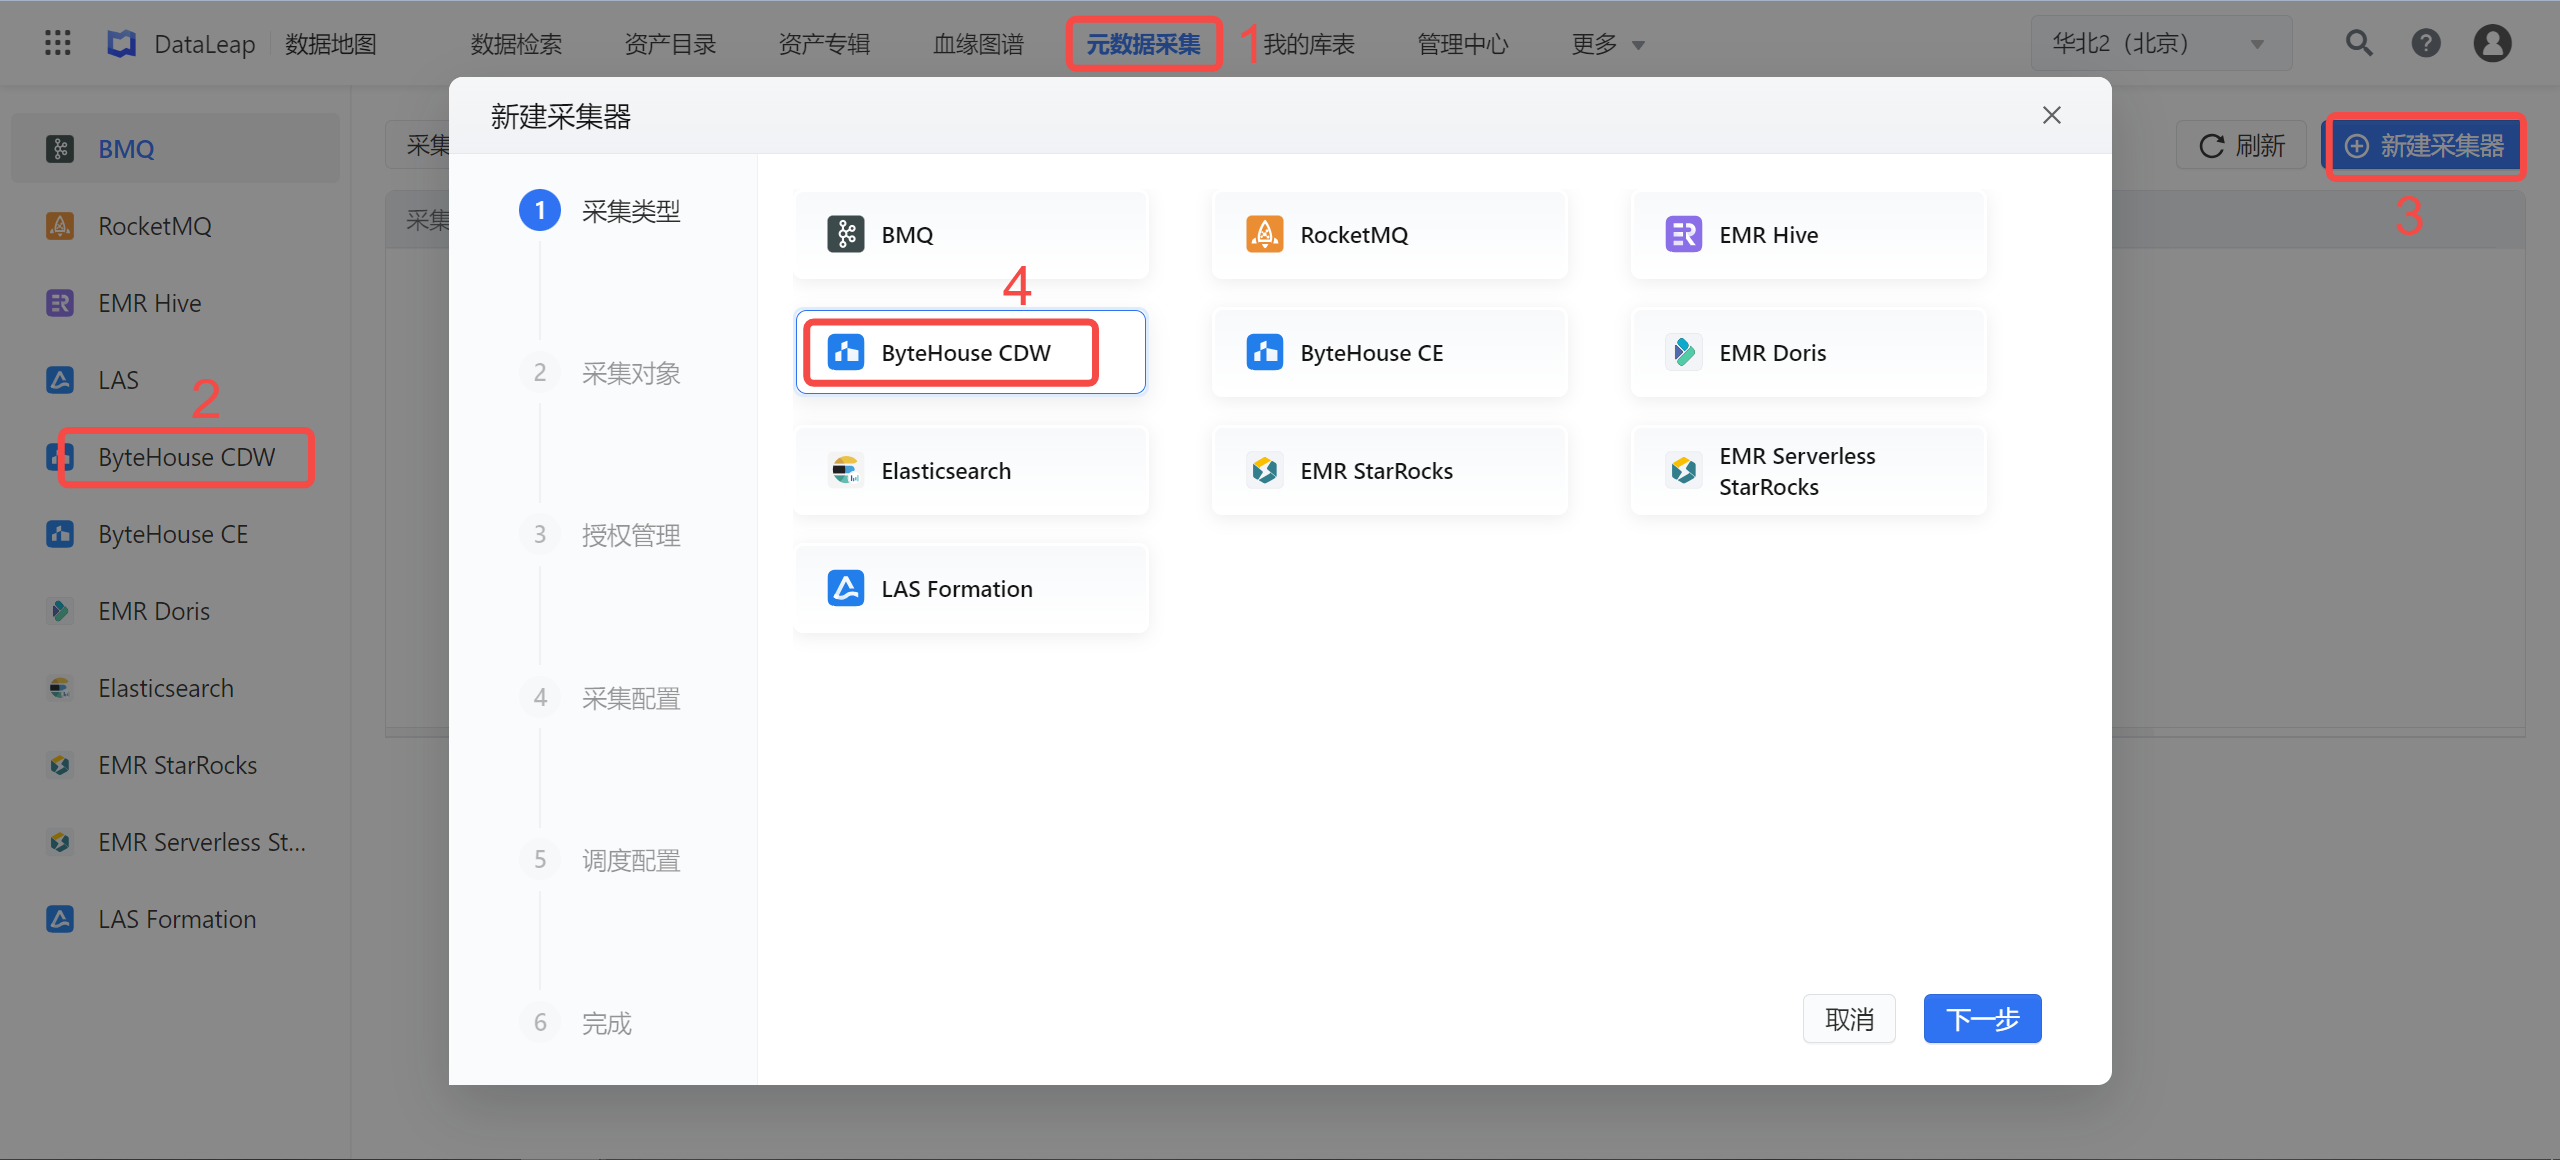This screenshot has width=2560, height=1160.
Task: Select RocketMQ collector type card
Action: coord(1390,235)
